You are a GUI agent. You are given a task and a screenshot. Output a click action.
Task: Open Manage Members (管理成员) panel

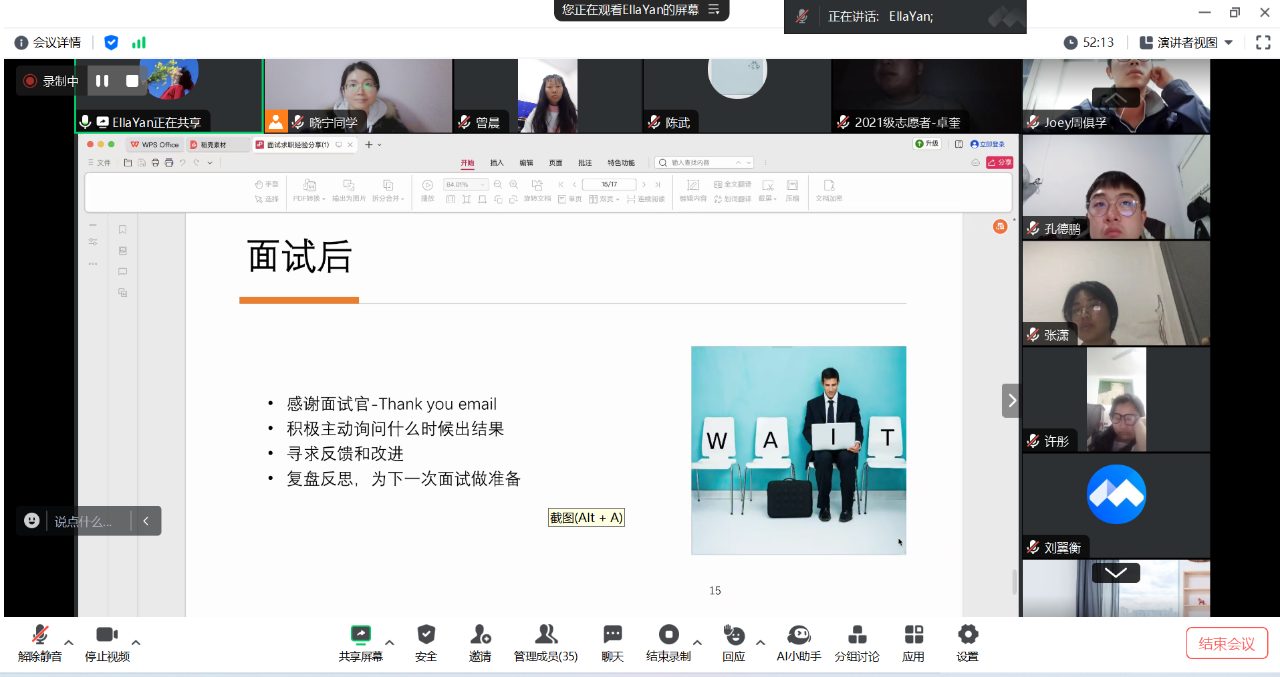click(x=545, y=635)
